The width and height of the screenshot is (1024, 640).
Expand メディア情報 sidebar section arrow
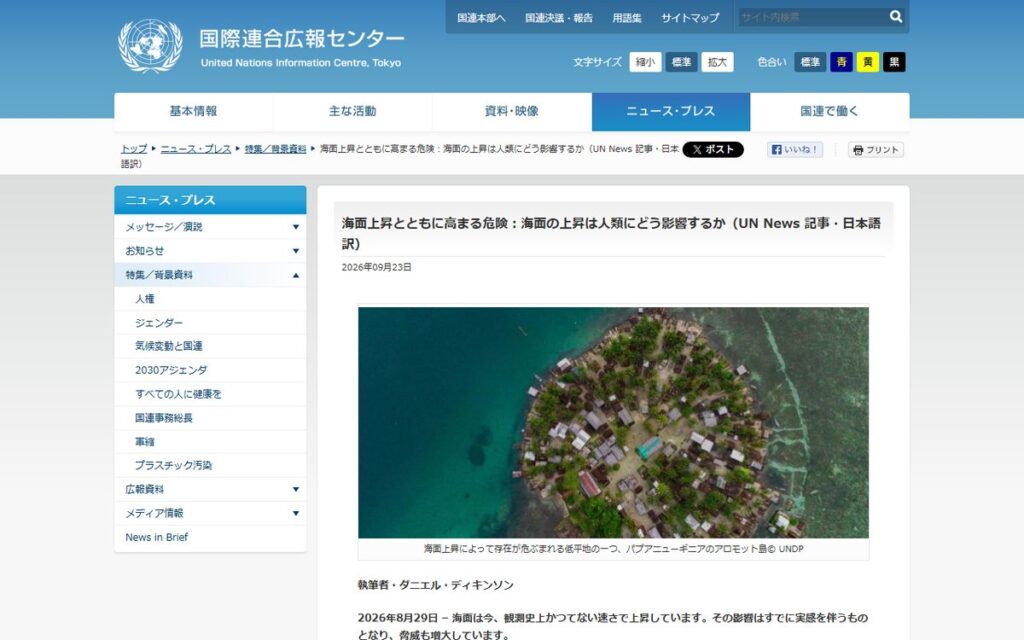[296, 513]
